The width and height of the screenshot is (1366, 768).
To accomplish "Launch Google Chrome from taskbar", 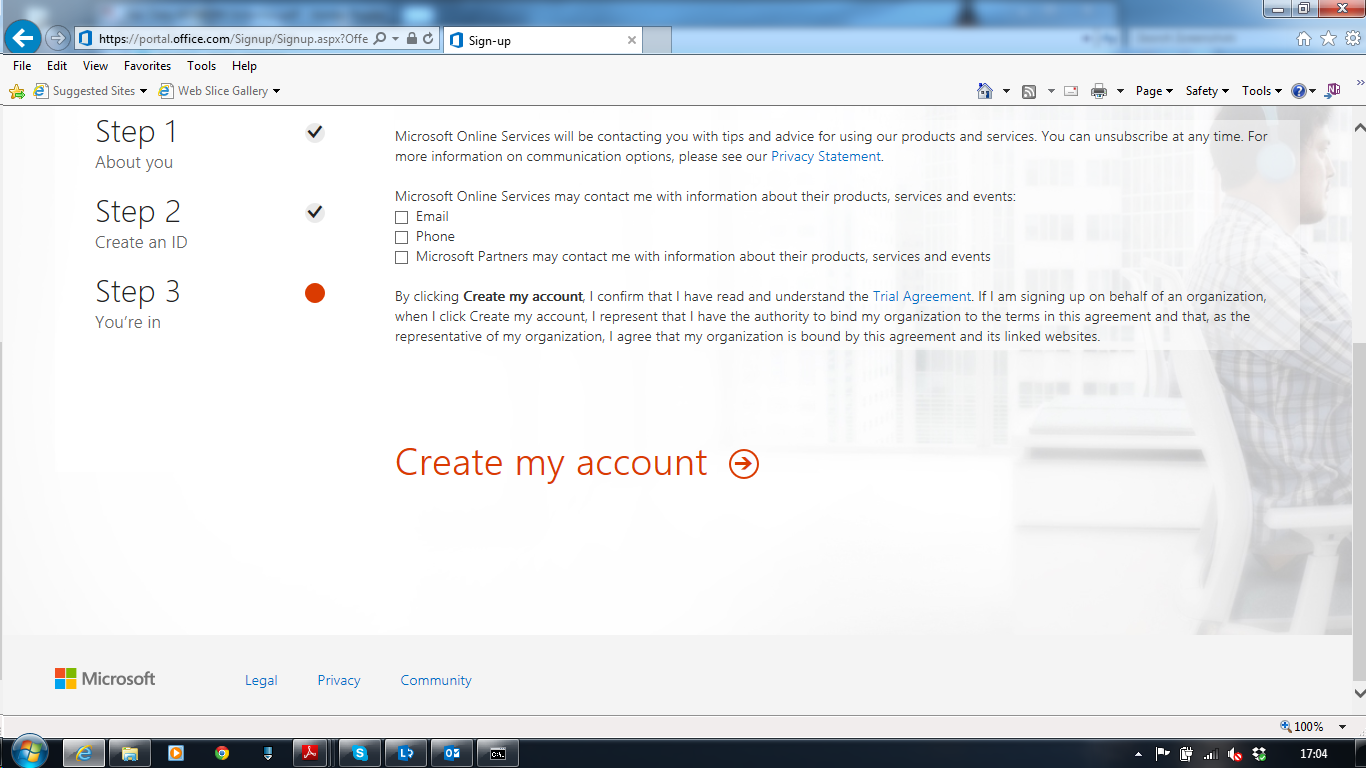I will point(222,753).
